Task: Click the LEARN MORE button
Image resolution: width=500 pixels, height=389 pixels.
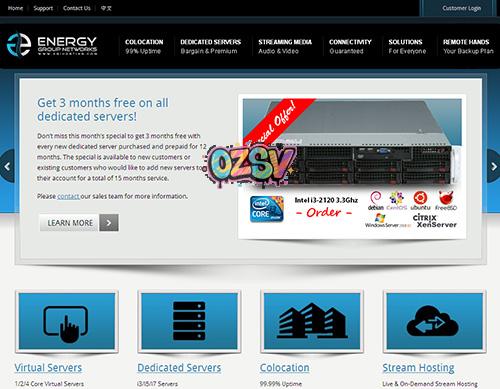Action: [69, 223]
